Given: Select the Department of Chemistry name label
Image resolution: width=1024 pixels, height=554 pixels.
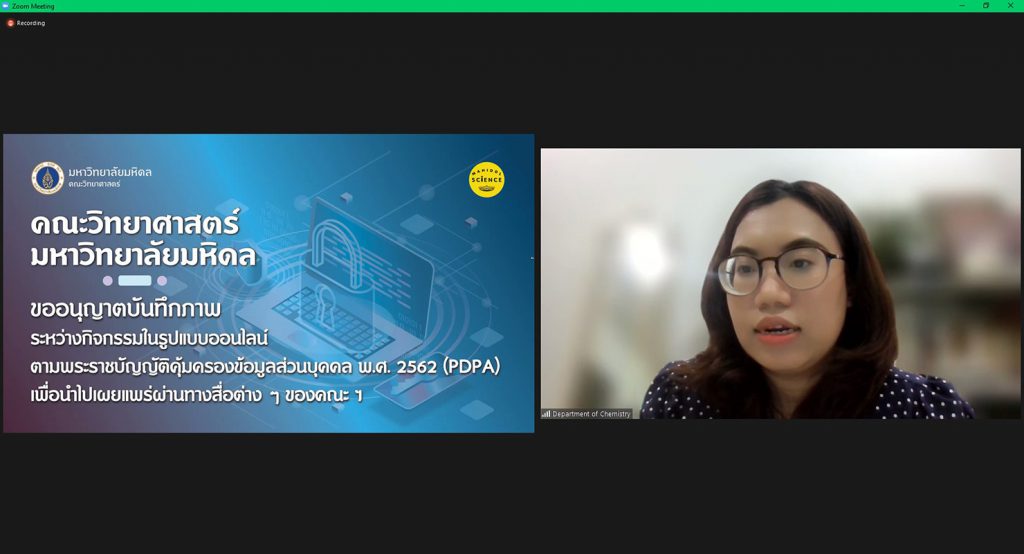Looking at the screenshot, I should (x=591, y=414).
